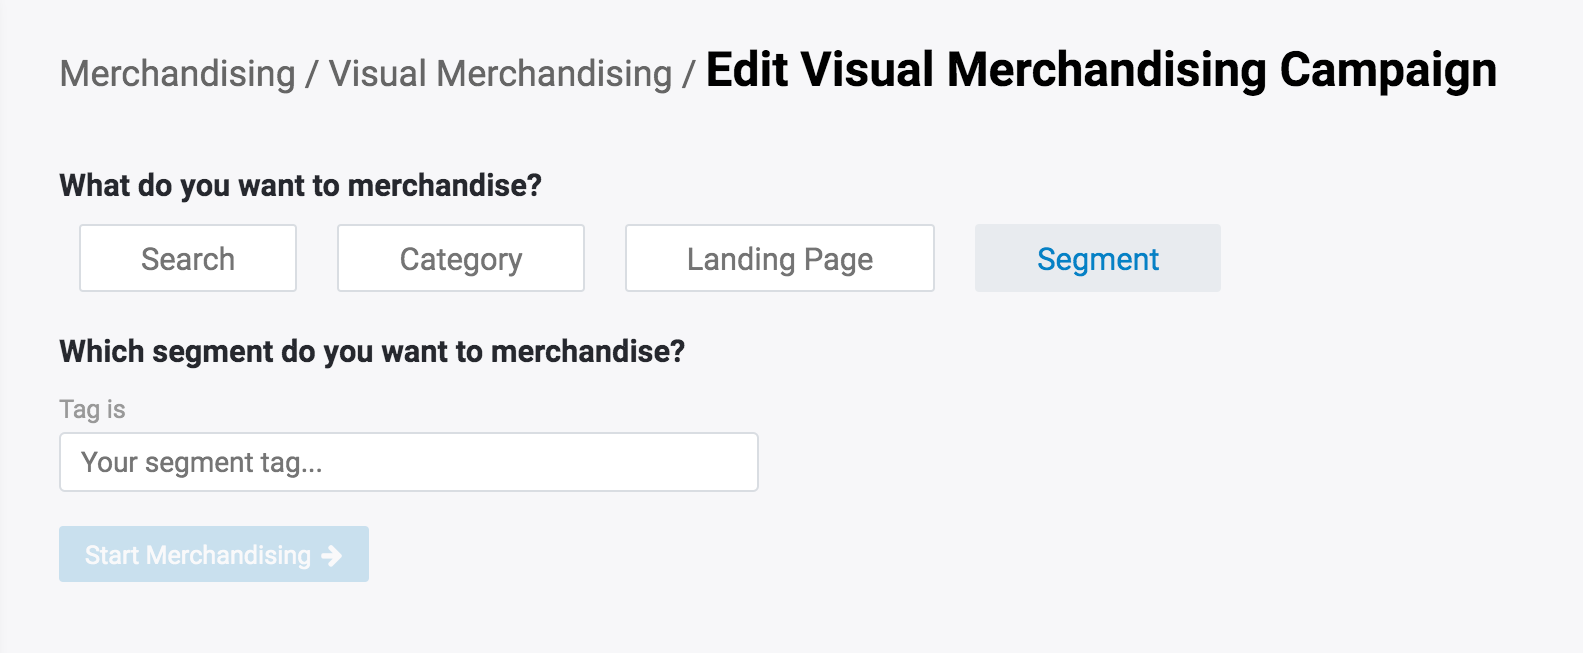
Task: Select the highlighted Segment option
Action: (x=1097, y=259)
